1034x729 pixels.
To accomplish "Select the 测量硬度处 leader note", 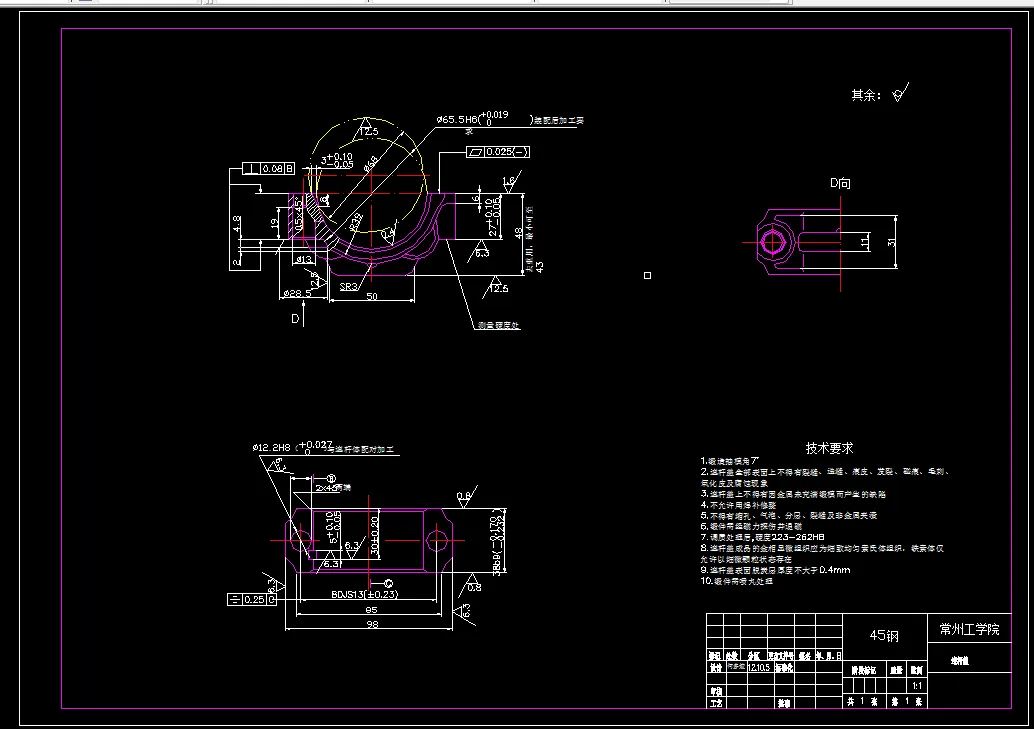I will pyautogui.click(x=499, y=325).
